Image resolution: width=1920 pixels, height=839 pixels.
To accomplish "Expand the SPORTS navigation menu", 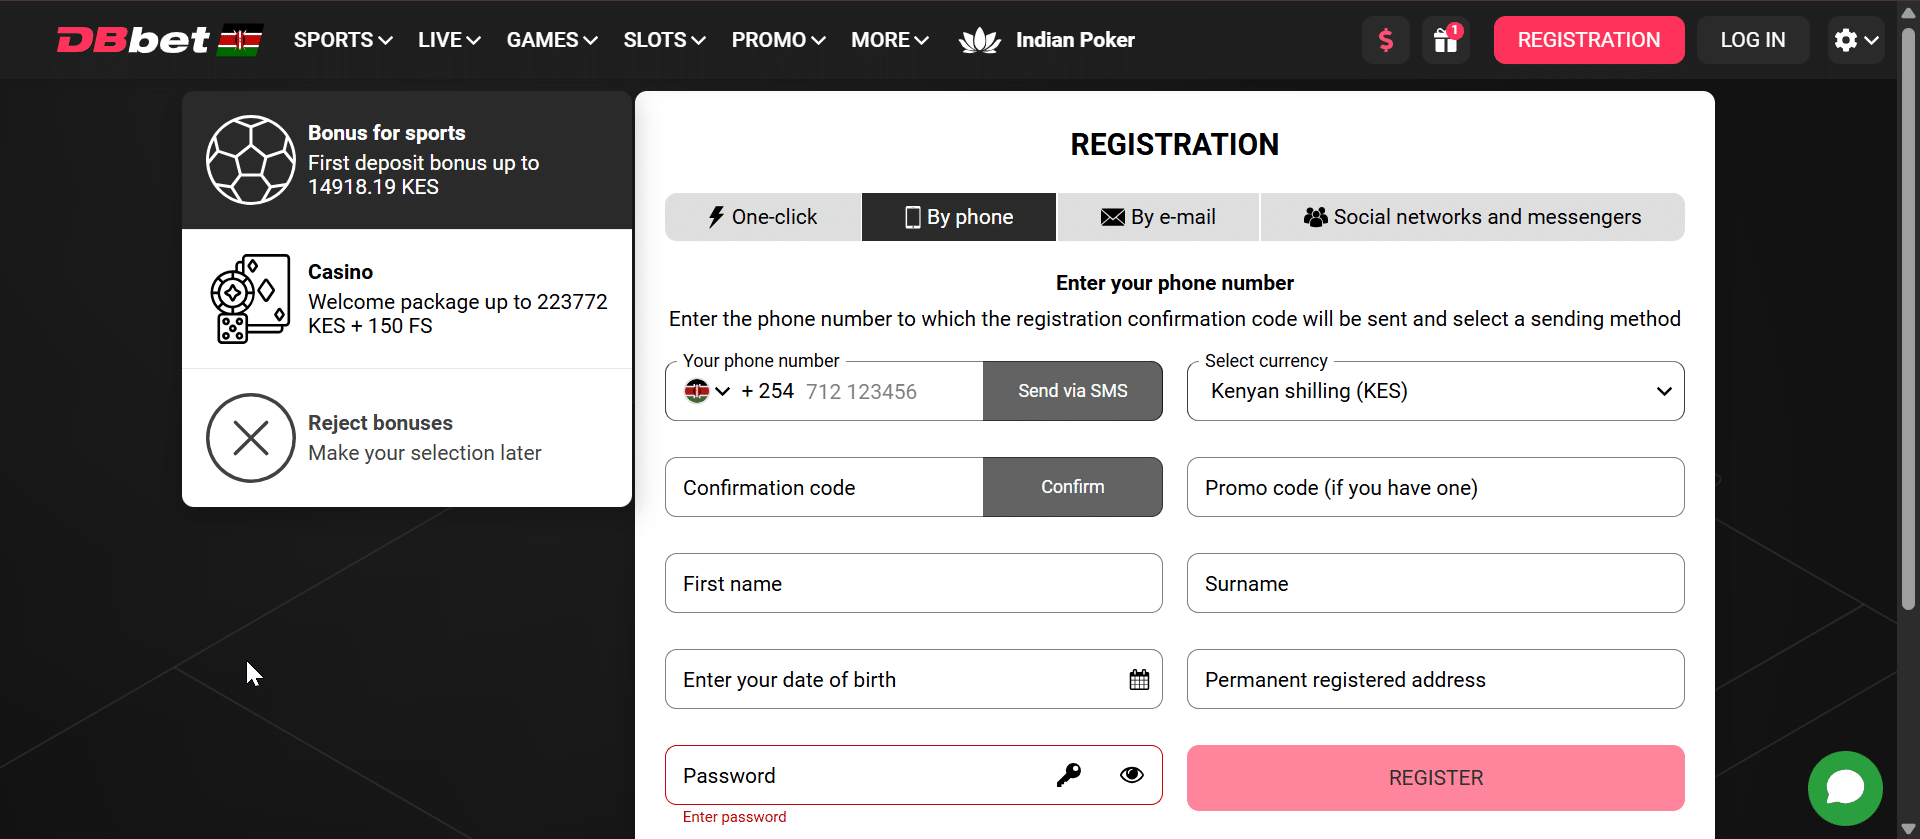I will coord(342,40).
